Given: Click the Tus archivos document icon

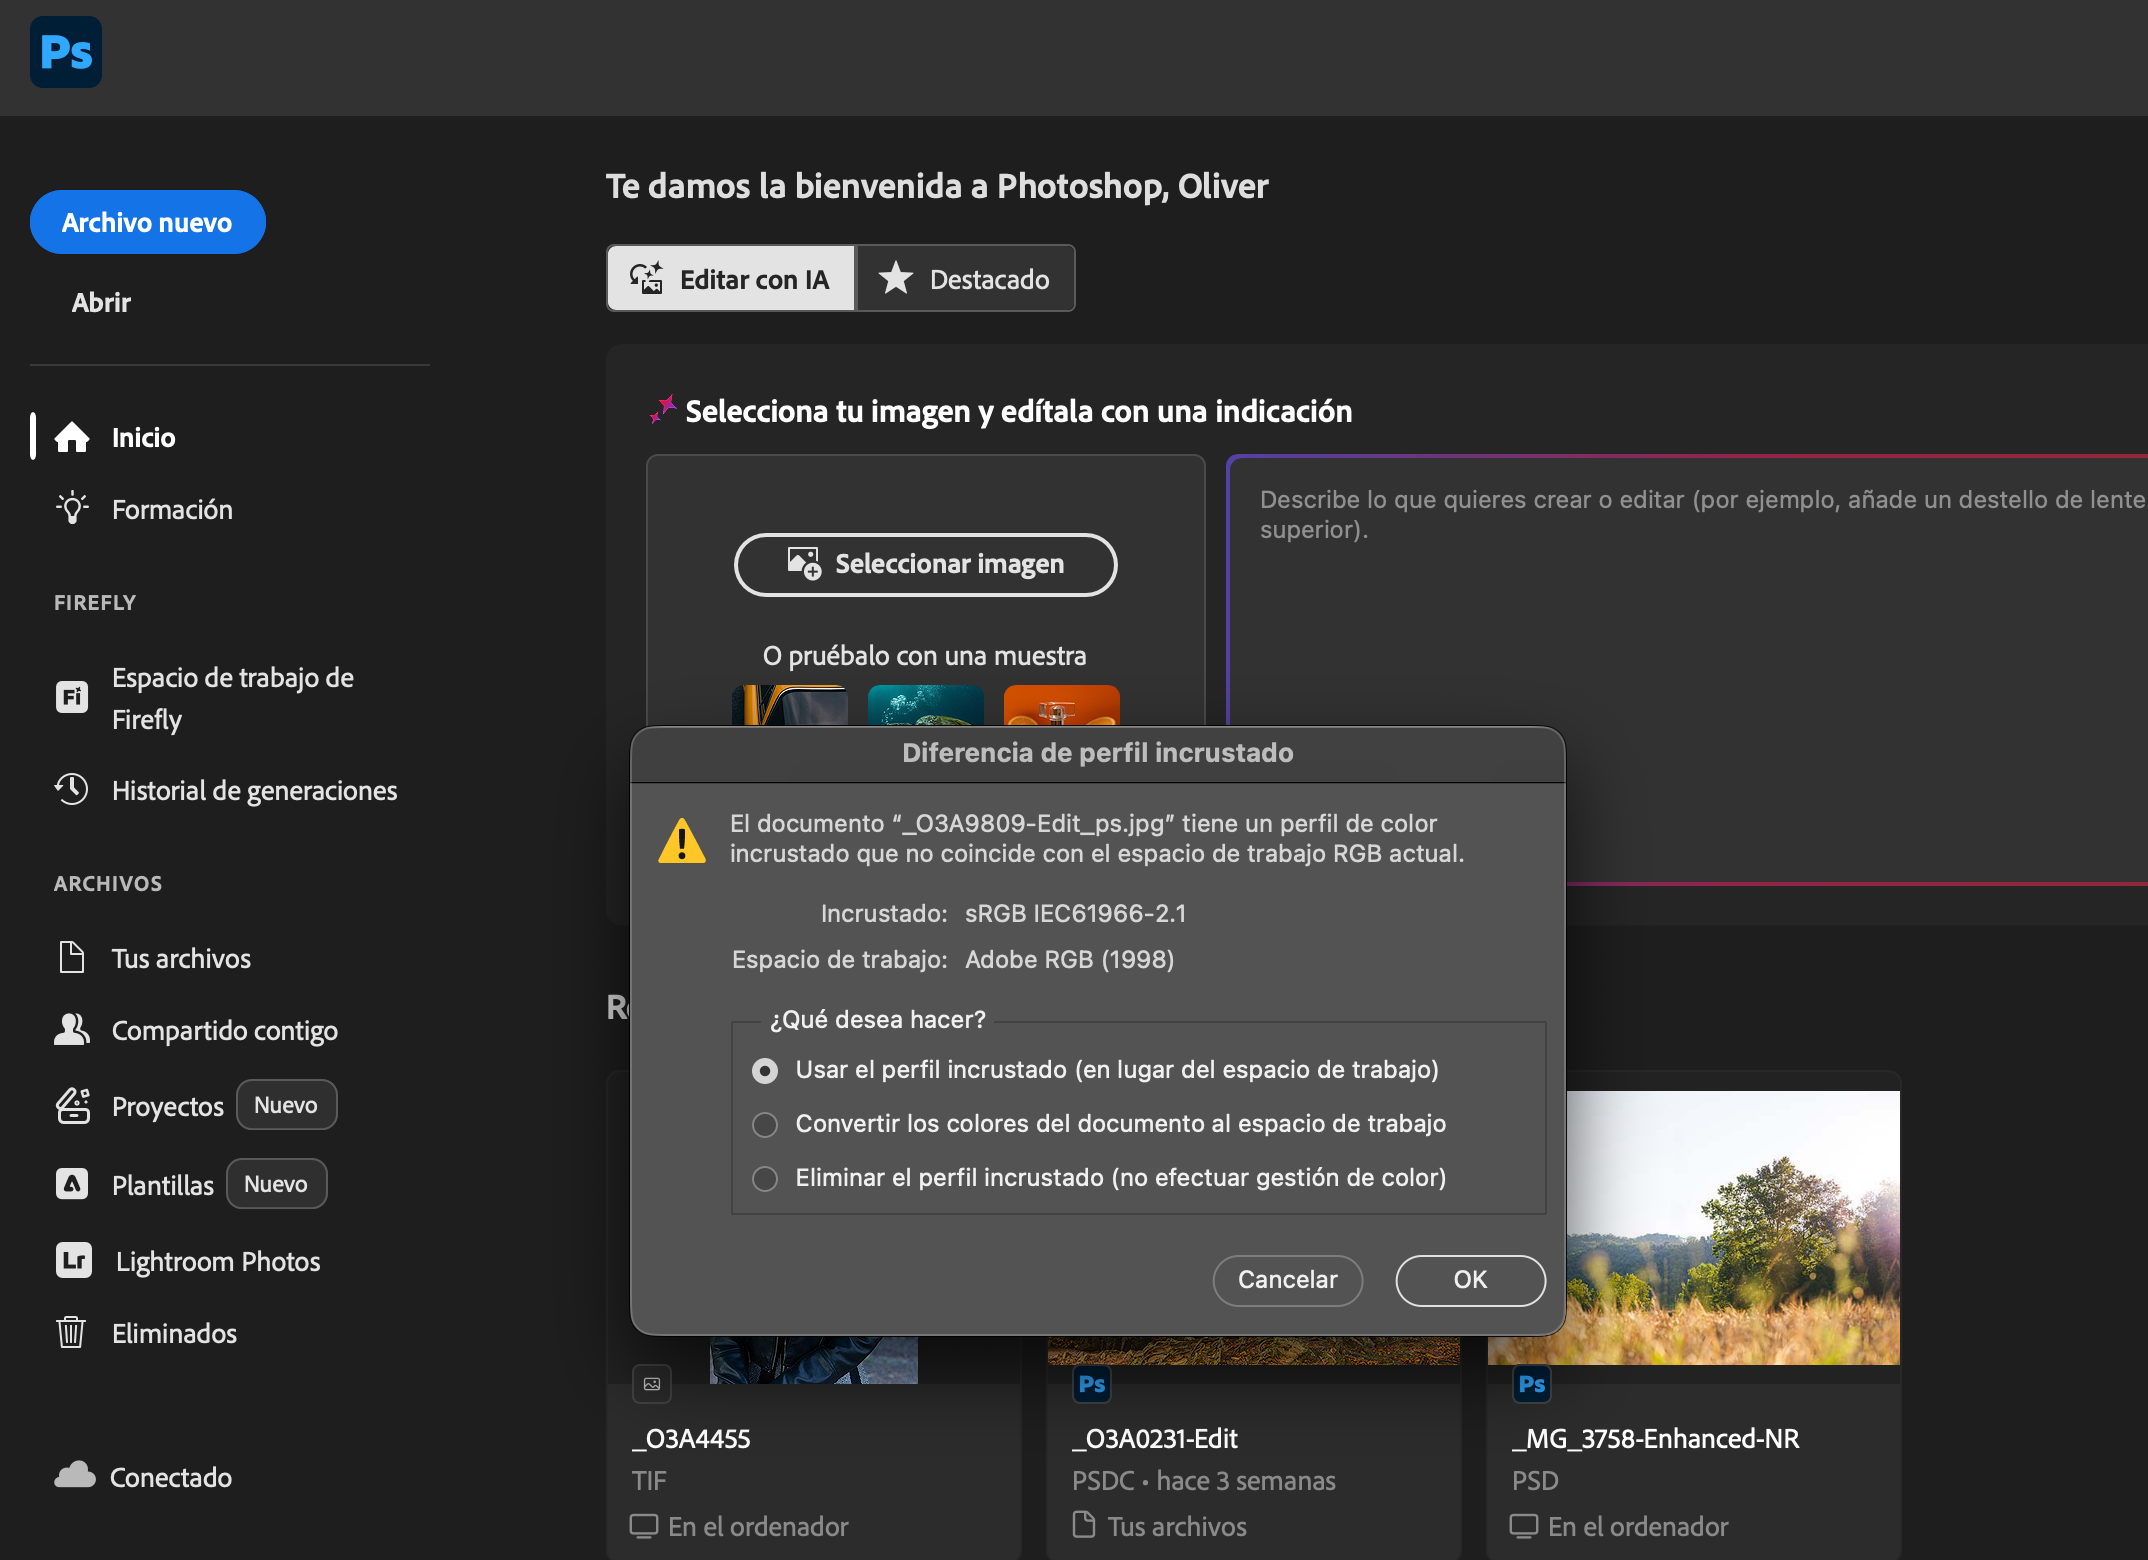Looking at the screenshot, I should [72, 957].
